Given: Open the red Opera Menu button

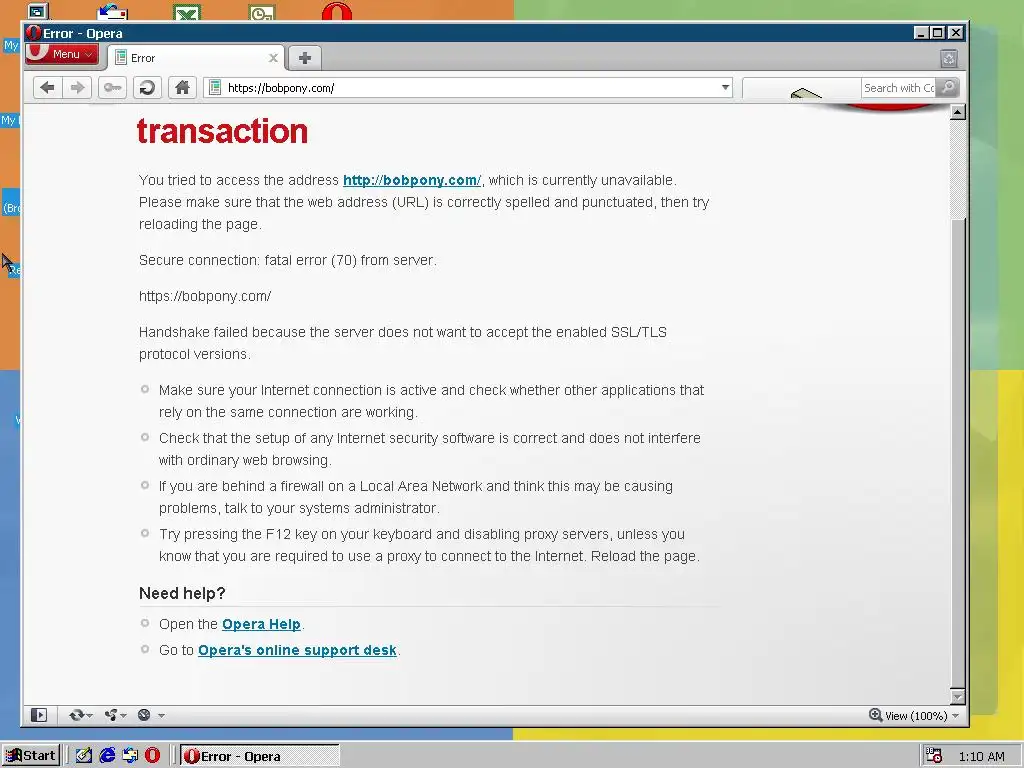Looking at the screenshot, I should click(62, 54).
